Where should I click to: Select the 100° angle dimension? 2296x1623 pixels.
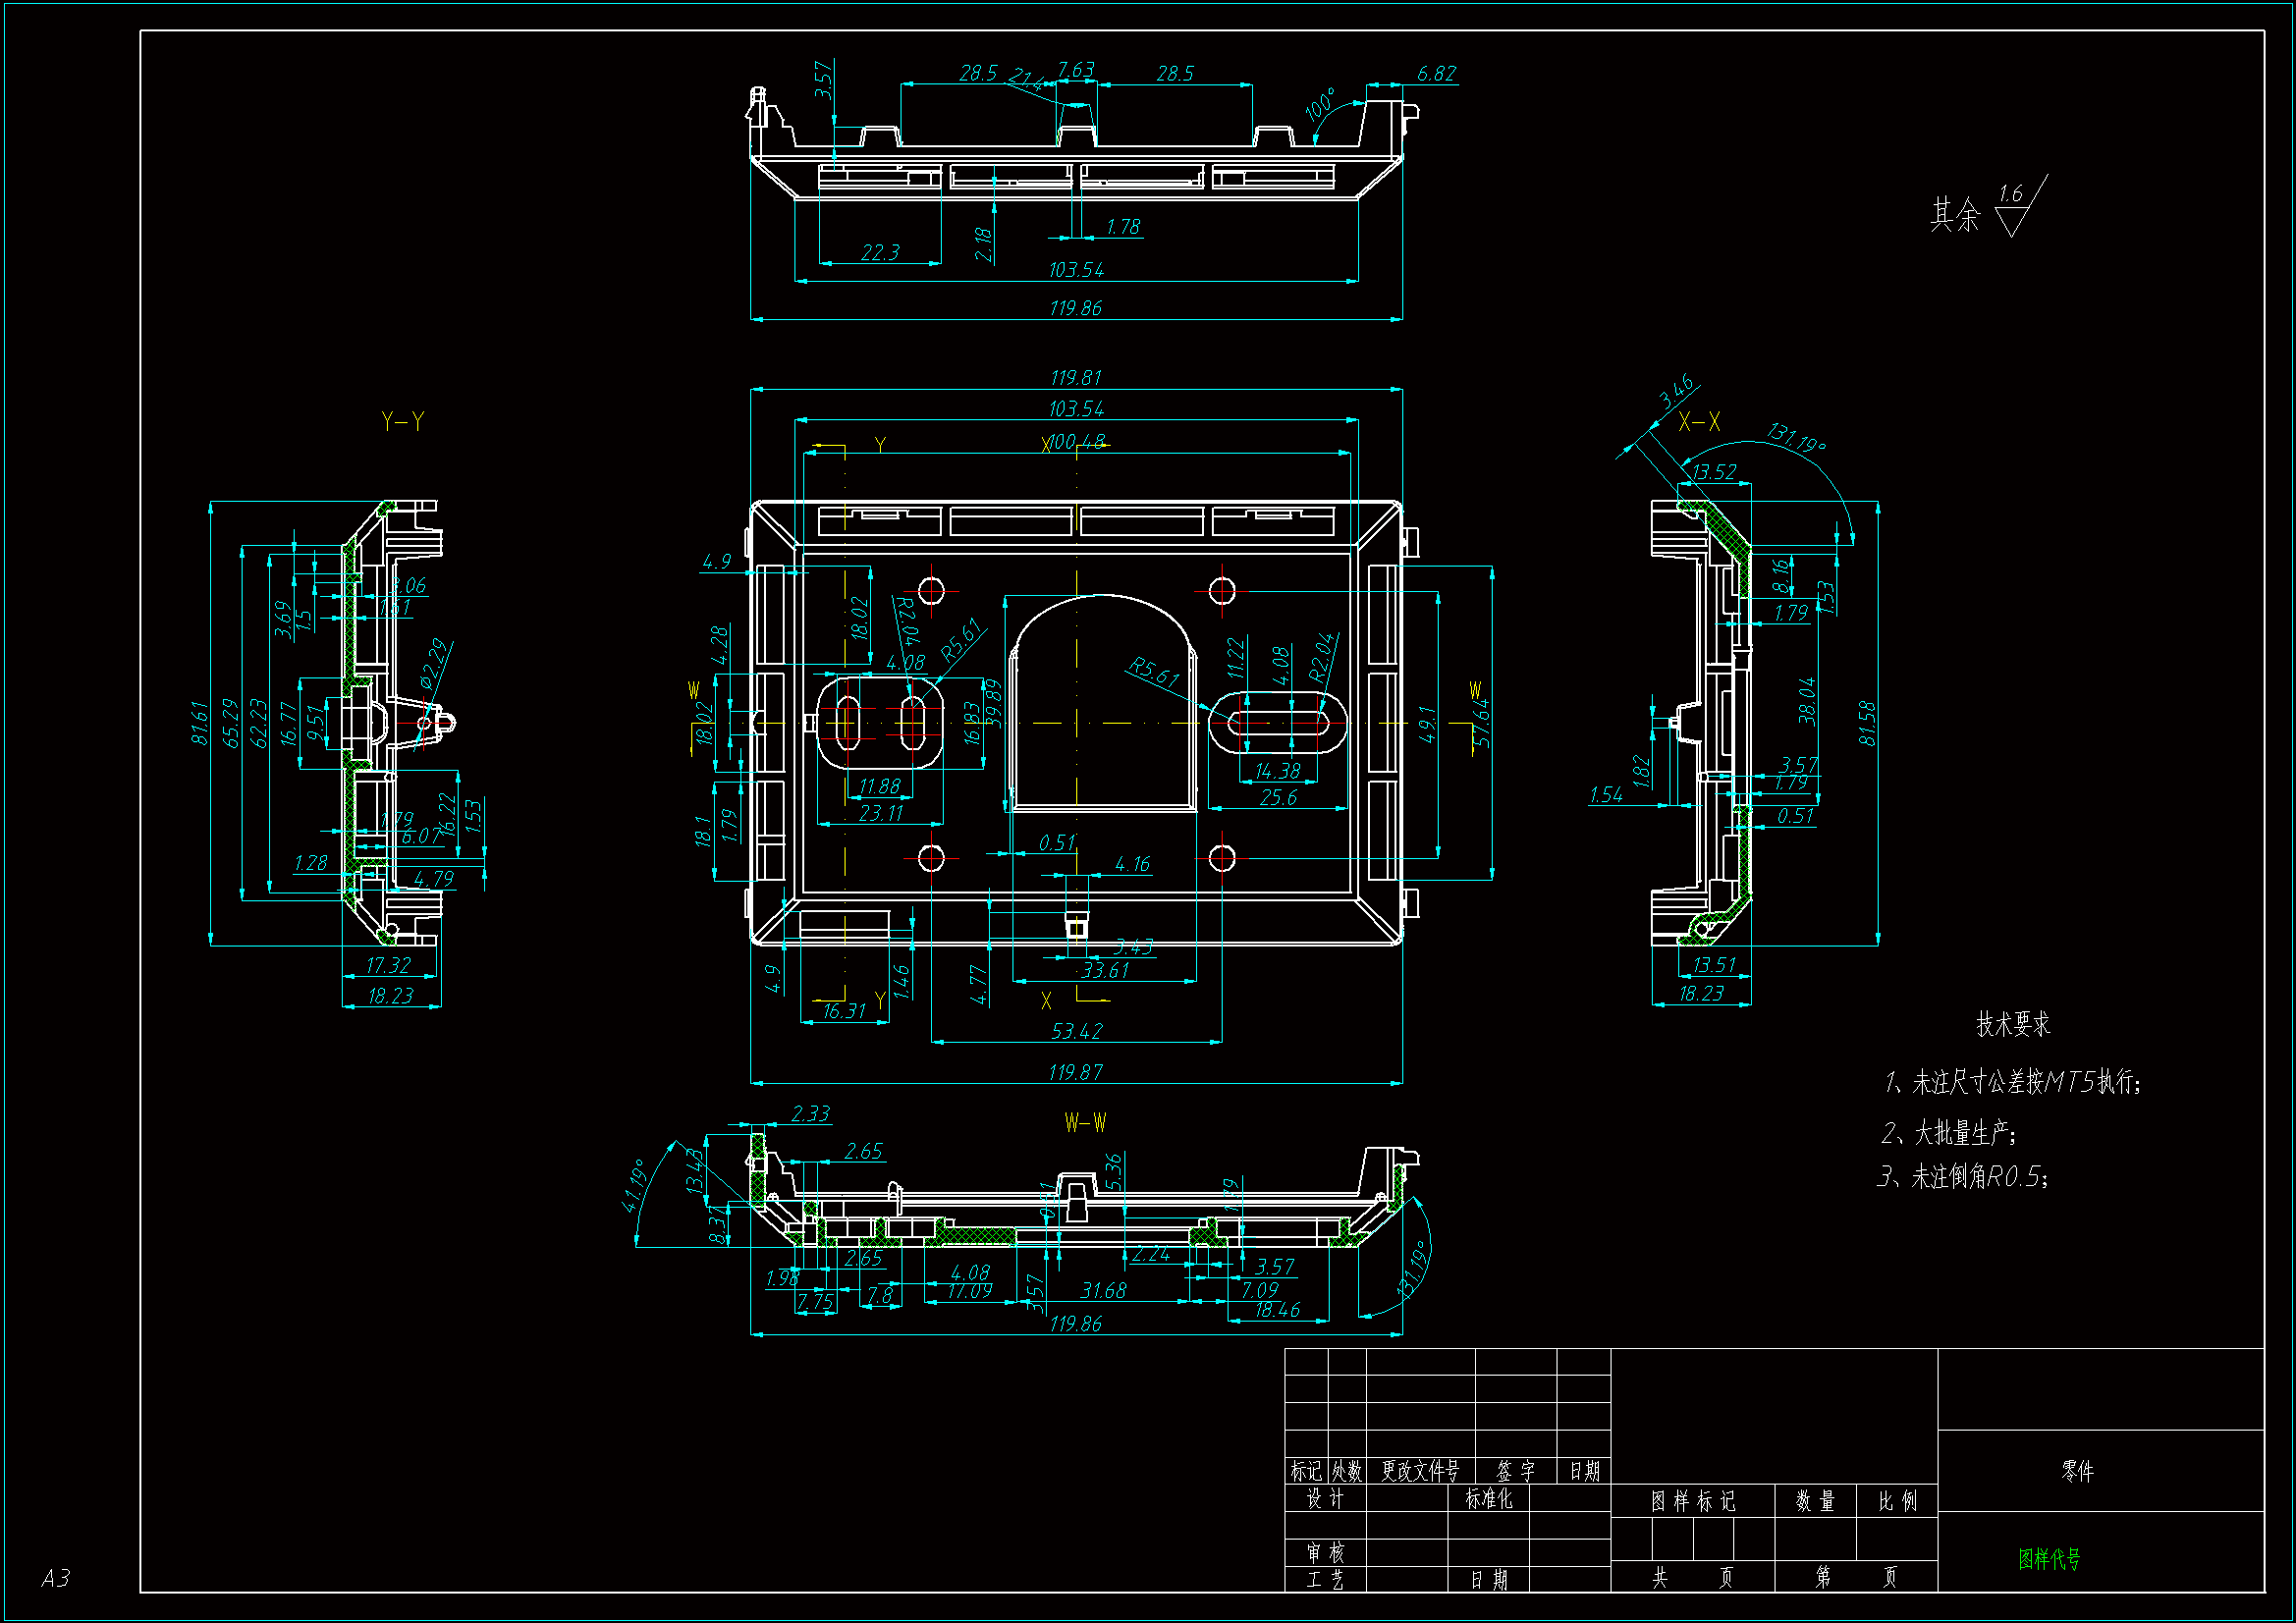(x=1320, y=105)
